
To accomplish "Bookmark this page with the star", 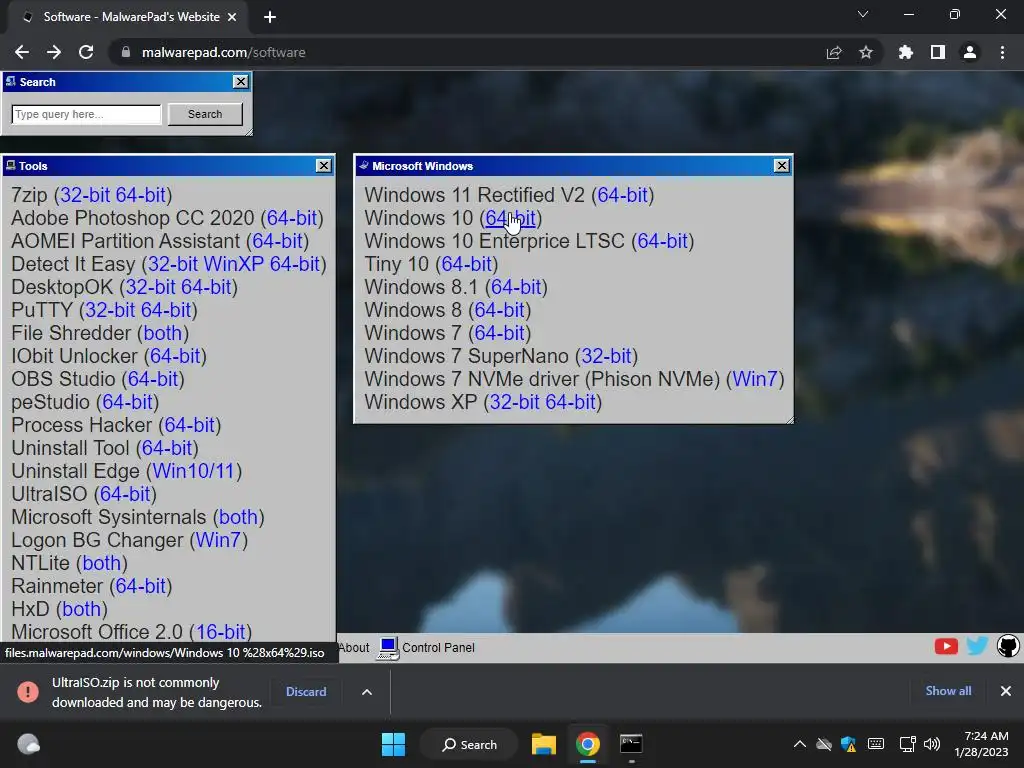I will pos(866,52).
